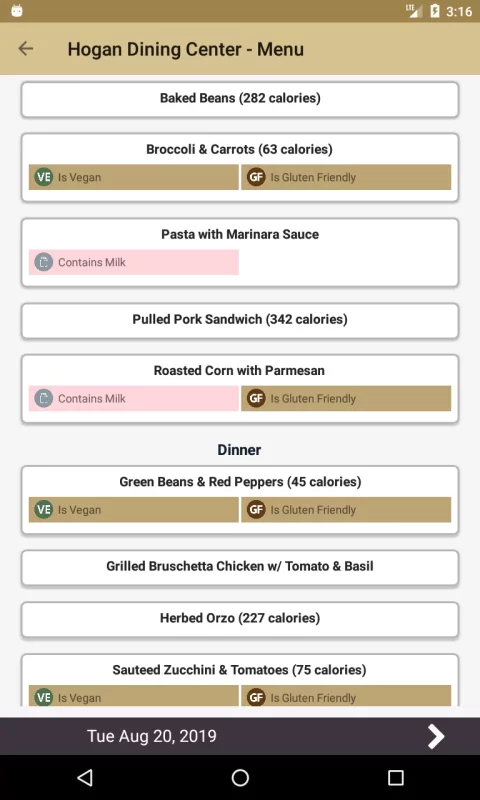
Task: Tap the VE vegan icon under Broccoli & Carrots
Action: pos(43,177)
